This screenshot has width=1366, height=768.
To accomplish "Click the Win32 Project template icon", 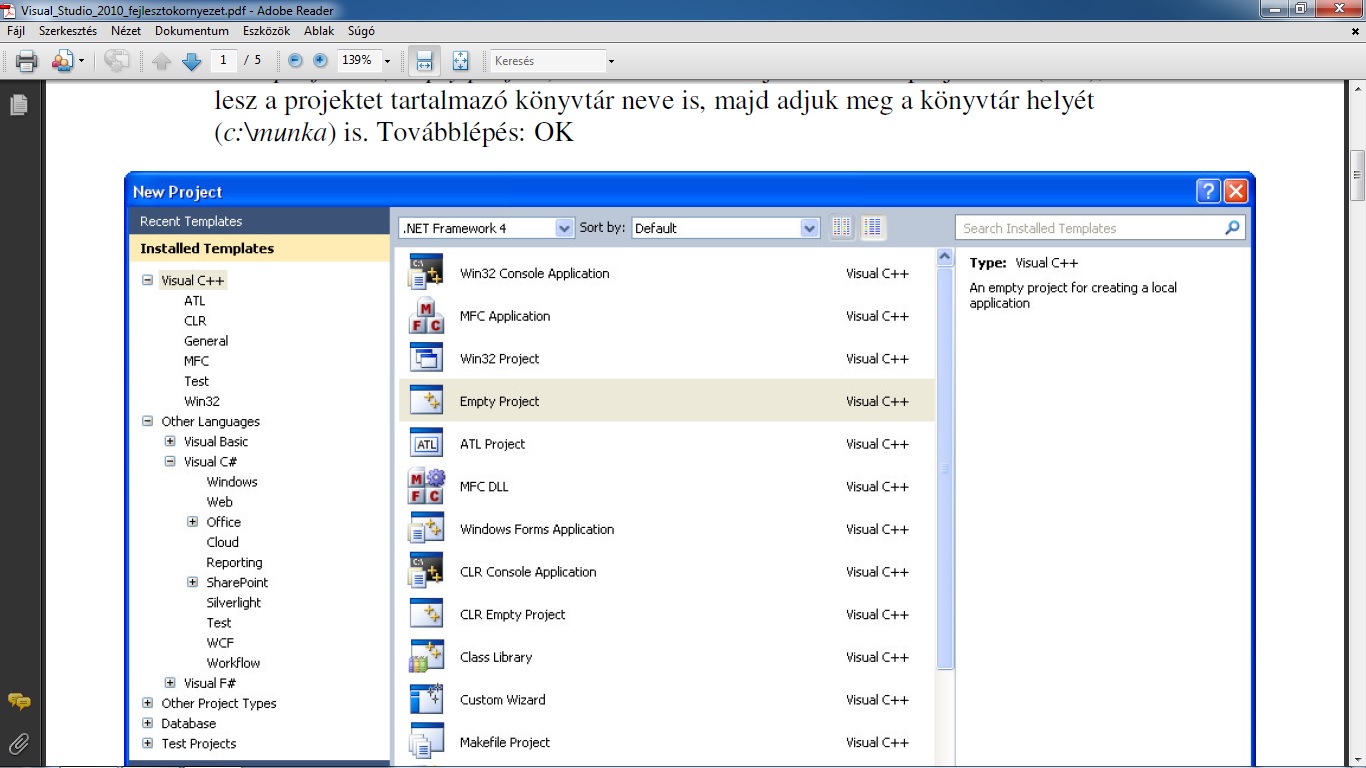I will (x=426, y=359).
